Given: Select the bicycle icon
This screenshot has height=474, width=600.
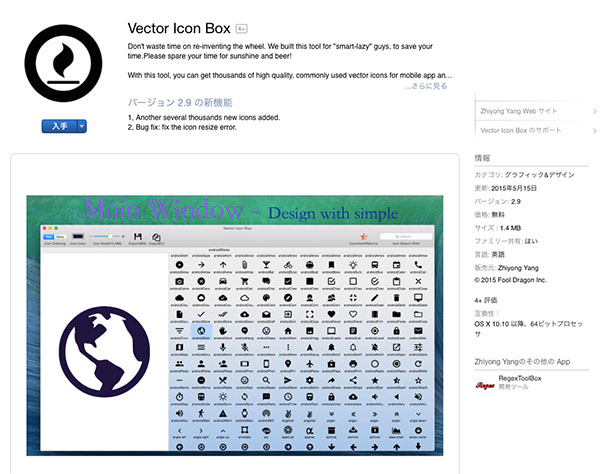Looking at the screenshot, I should tap(288, 265).
